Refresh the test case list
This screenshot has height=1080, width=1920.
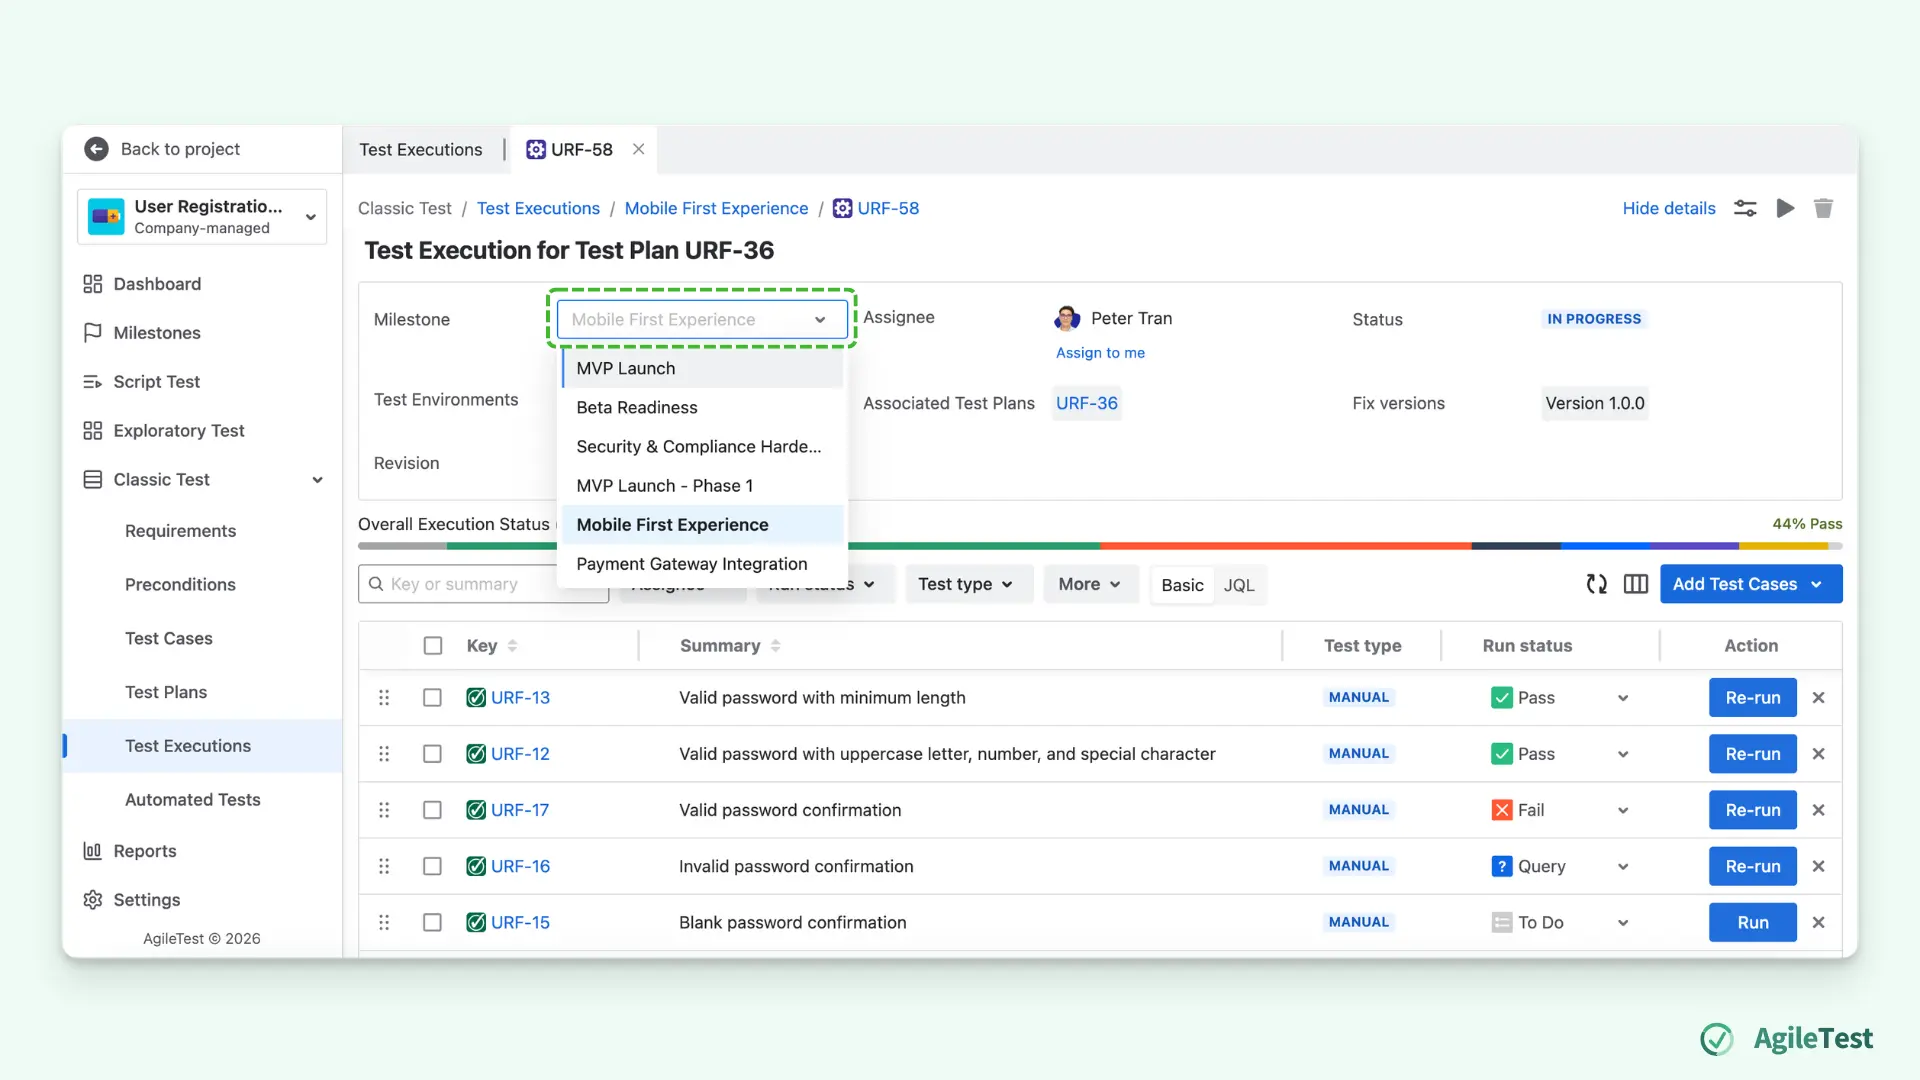pos(1597,584)
